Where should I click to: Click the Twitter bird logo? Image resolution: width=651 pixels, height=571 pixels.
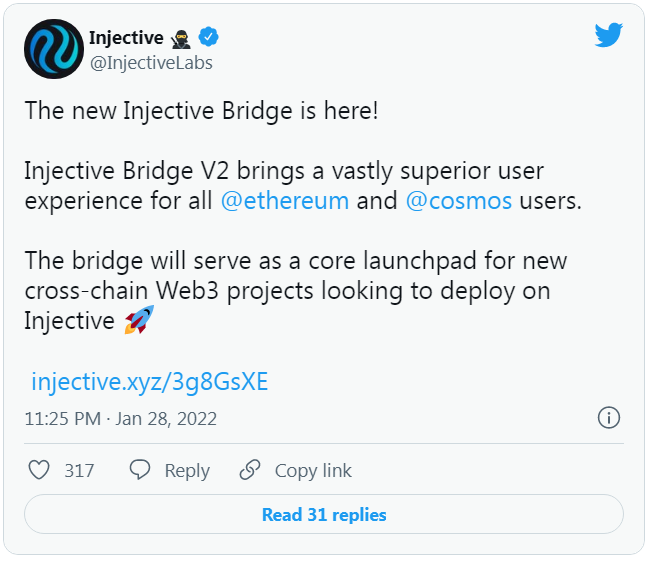click(608, 35)
